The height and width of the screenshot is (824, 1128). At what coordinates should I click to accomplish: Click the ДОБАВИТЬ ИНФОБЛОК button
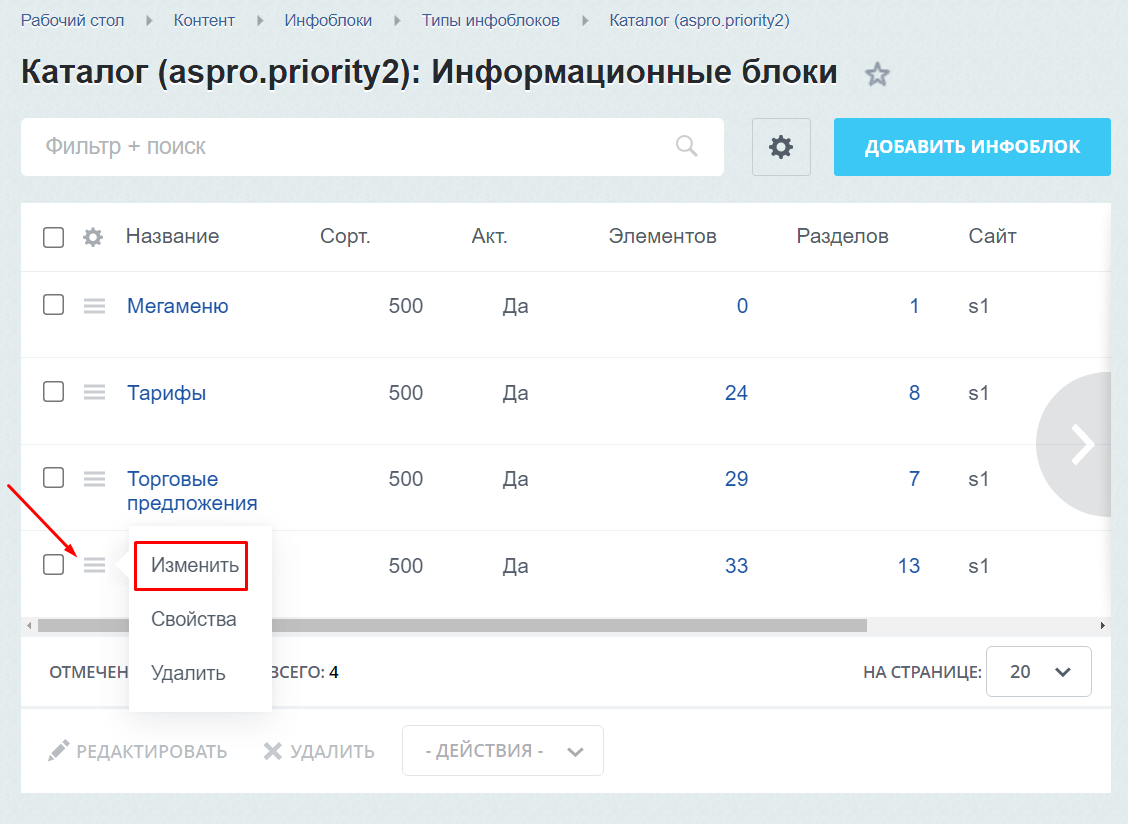click(972, 147)
